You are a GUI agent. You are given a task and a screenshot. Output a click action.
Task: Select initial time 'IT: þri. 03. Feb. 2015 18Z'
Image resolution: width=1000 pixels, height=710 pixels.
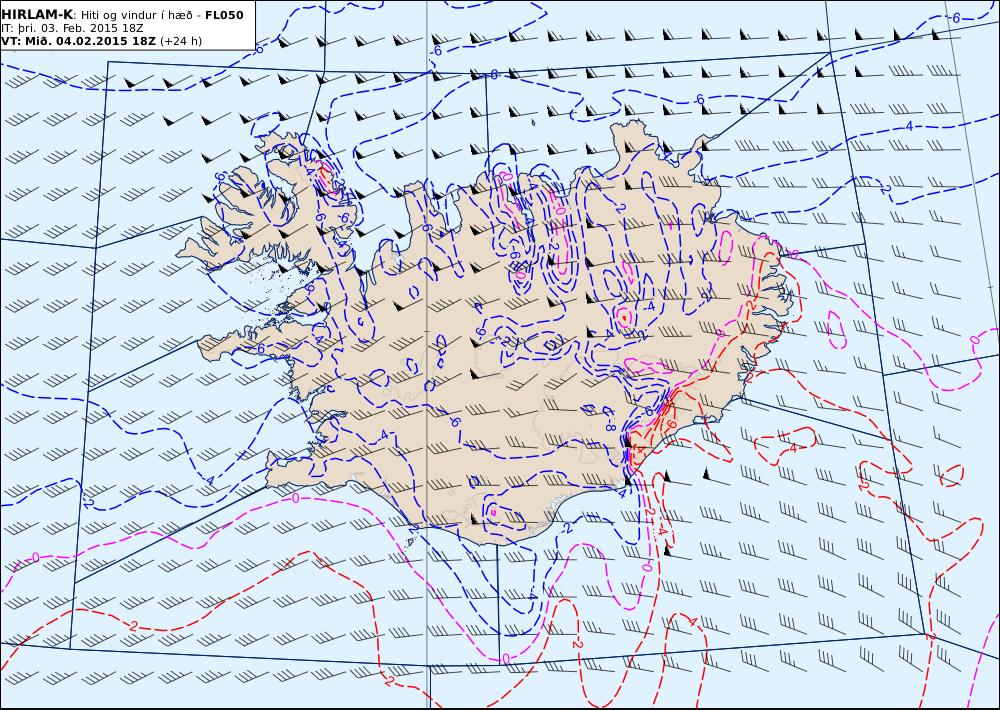coord(72,28)
